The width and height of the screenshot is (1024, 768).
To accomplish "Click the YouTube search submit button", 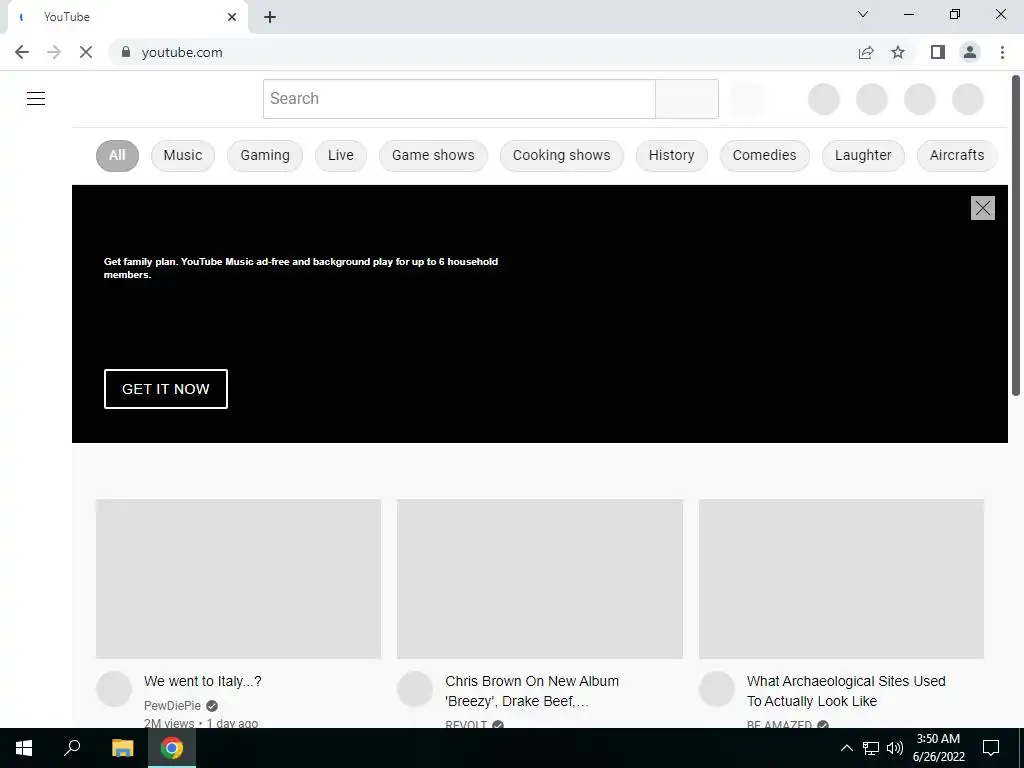I will point(687,99).
